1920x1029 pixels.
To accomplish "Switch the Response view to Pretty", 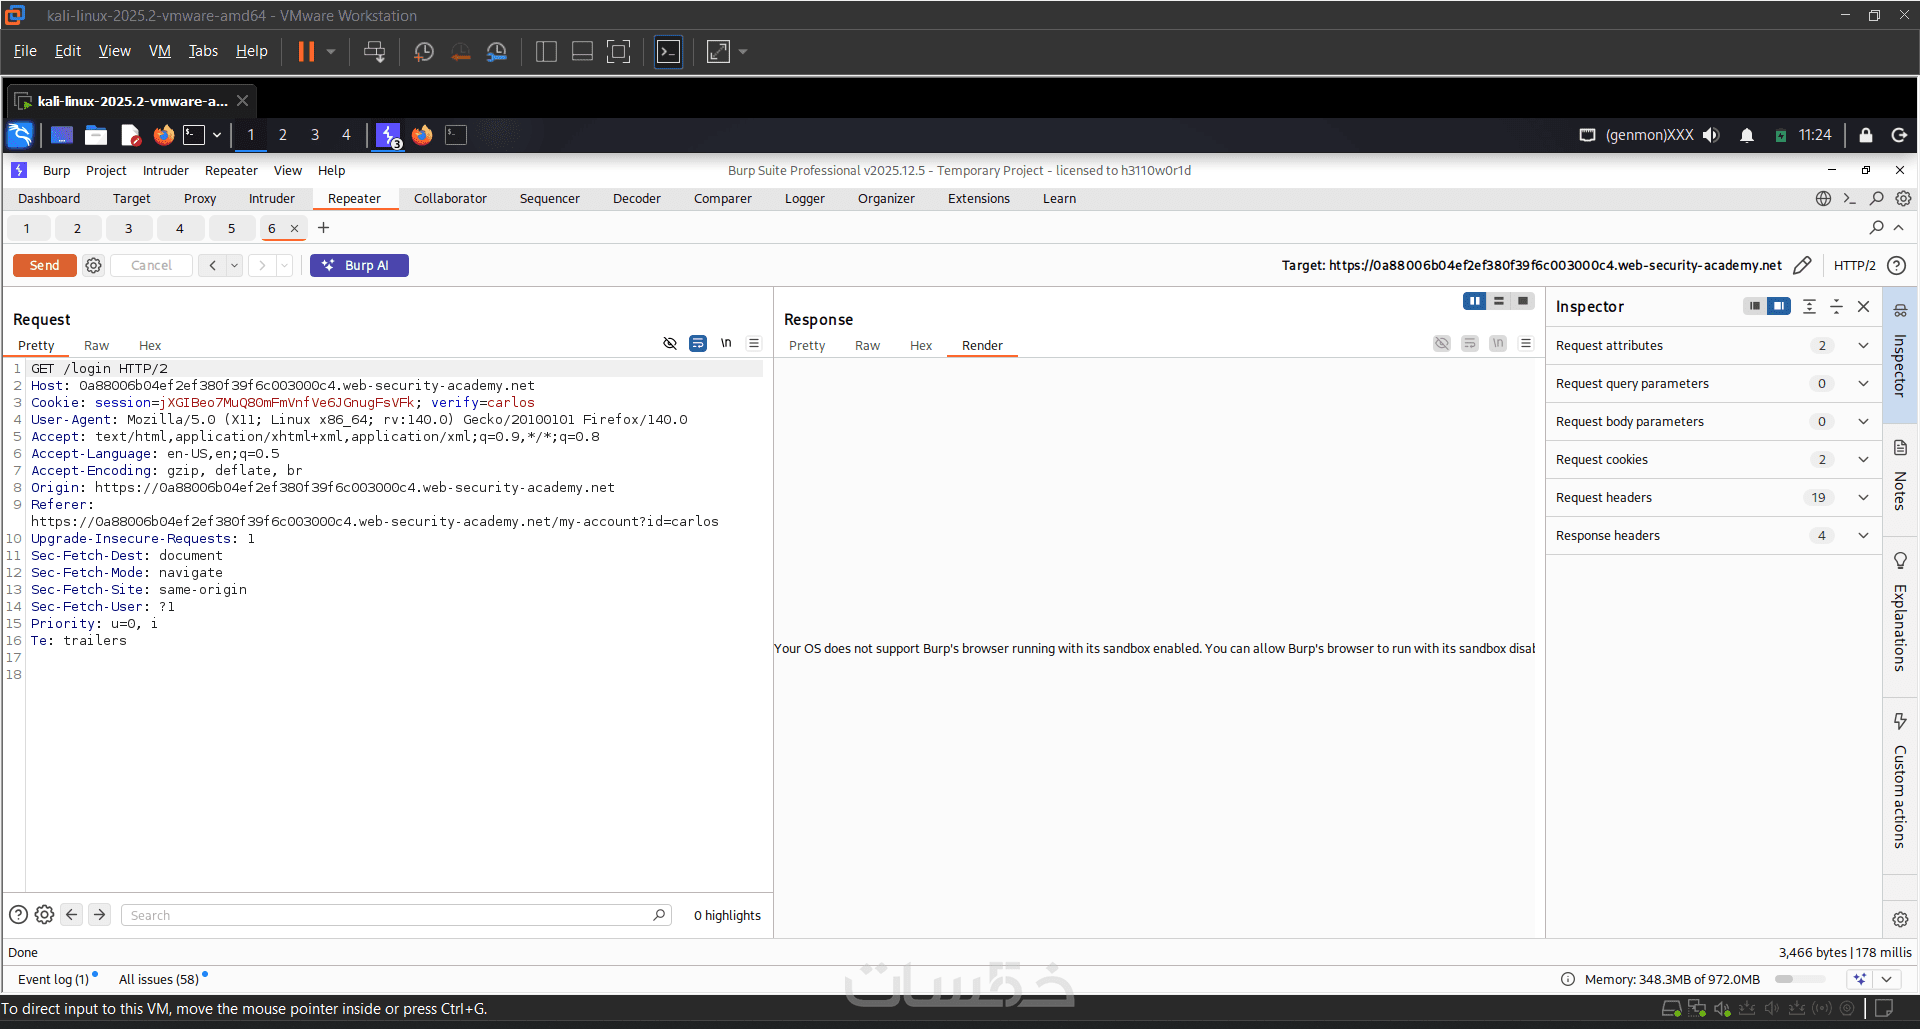I will (807, 346).
